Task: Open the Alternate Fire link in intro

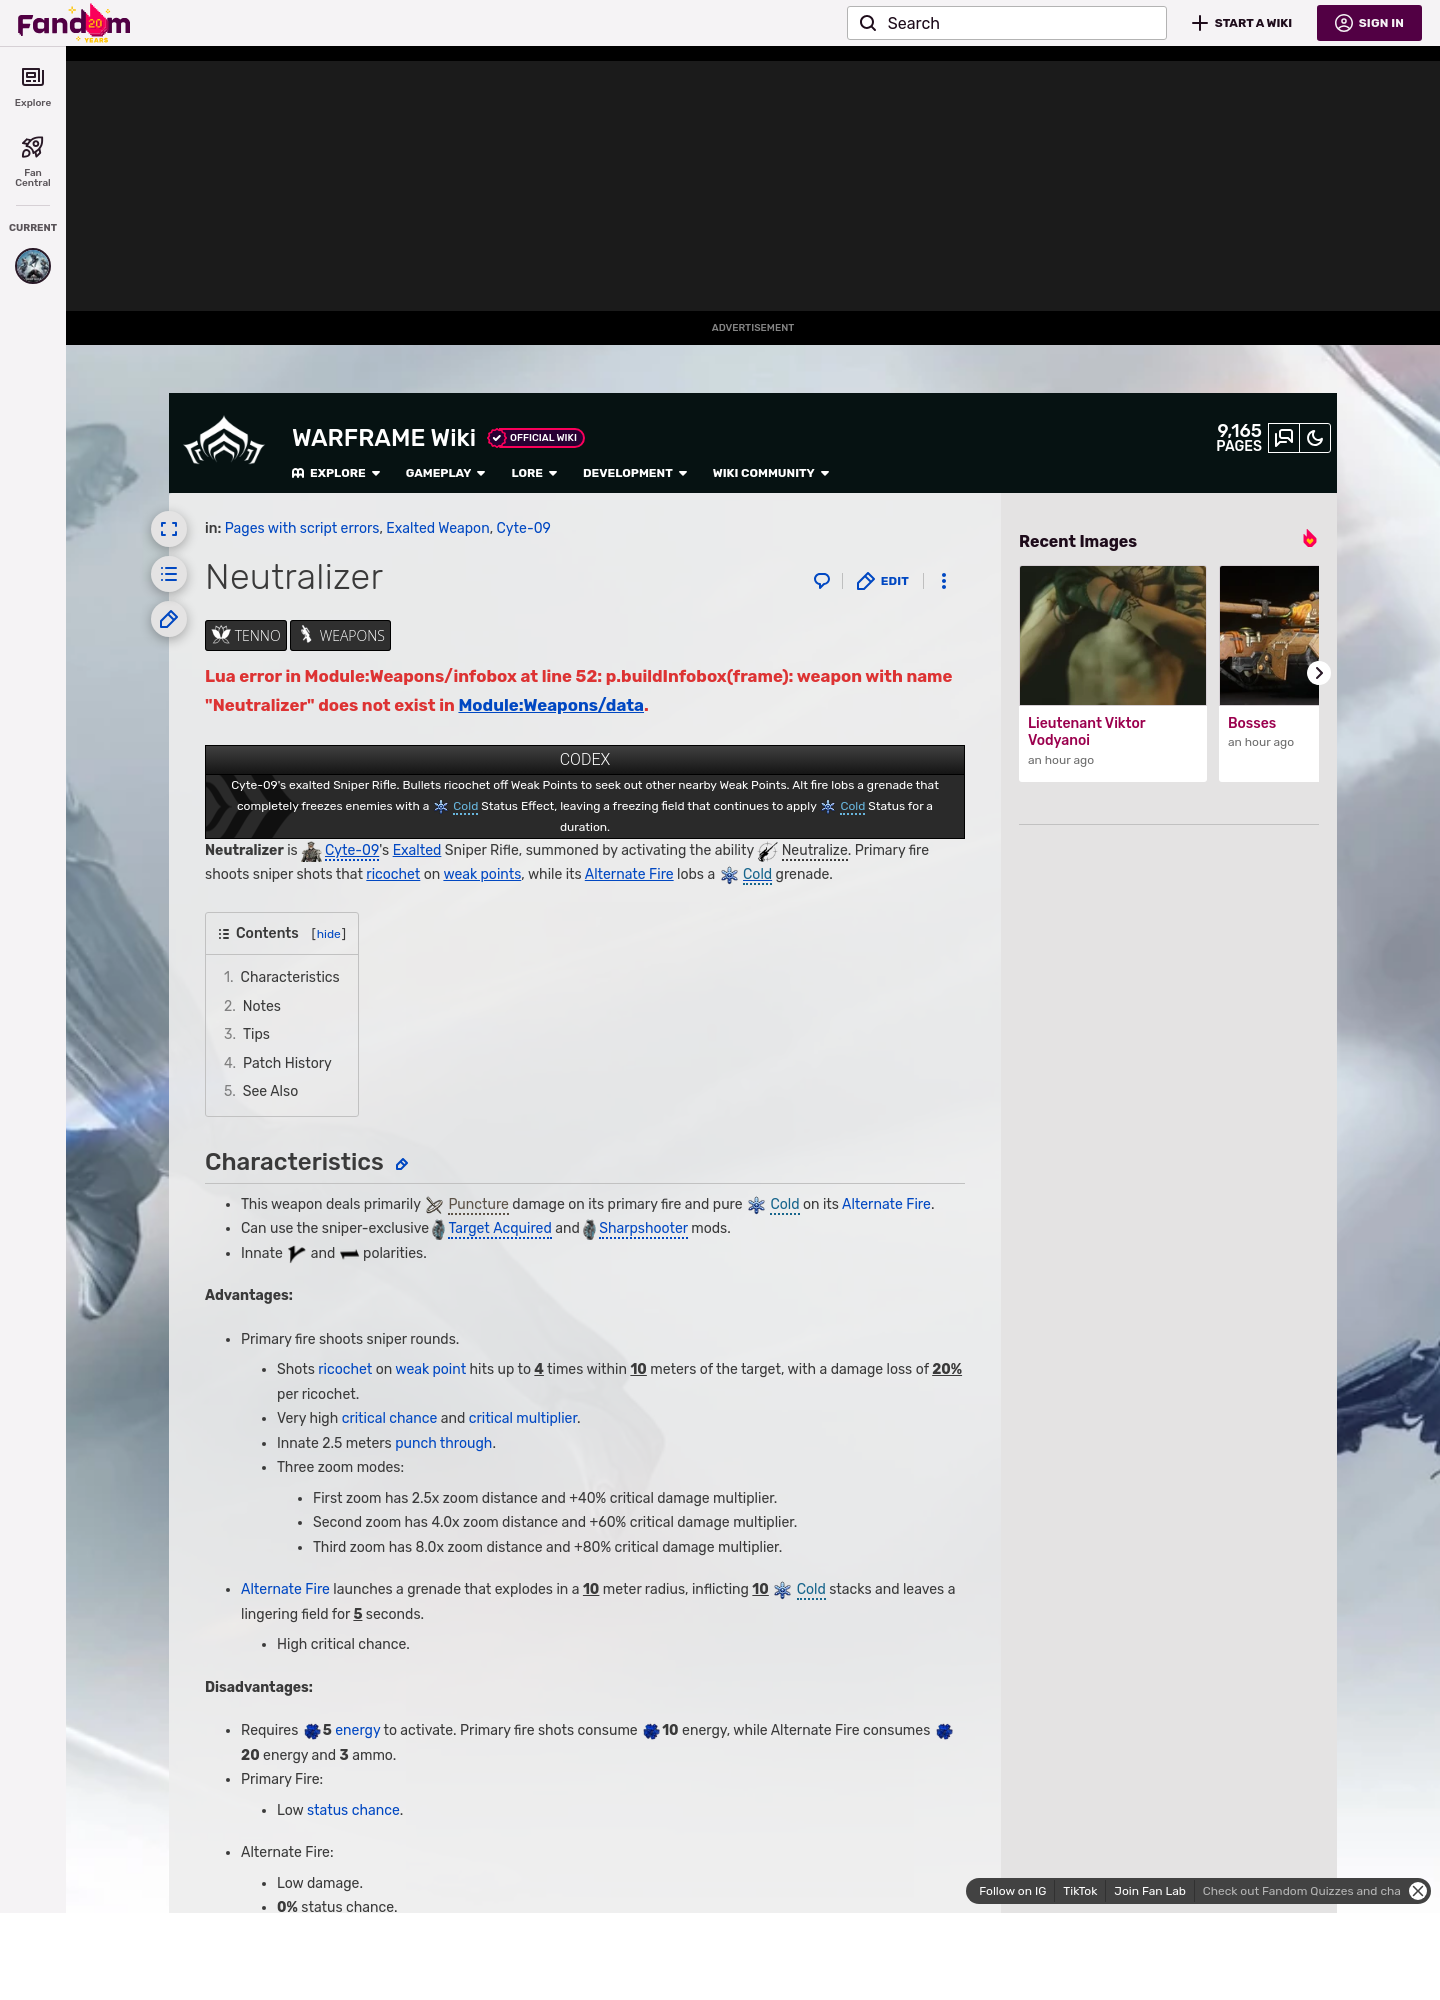Action: coord(629,874)
